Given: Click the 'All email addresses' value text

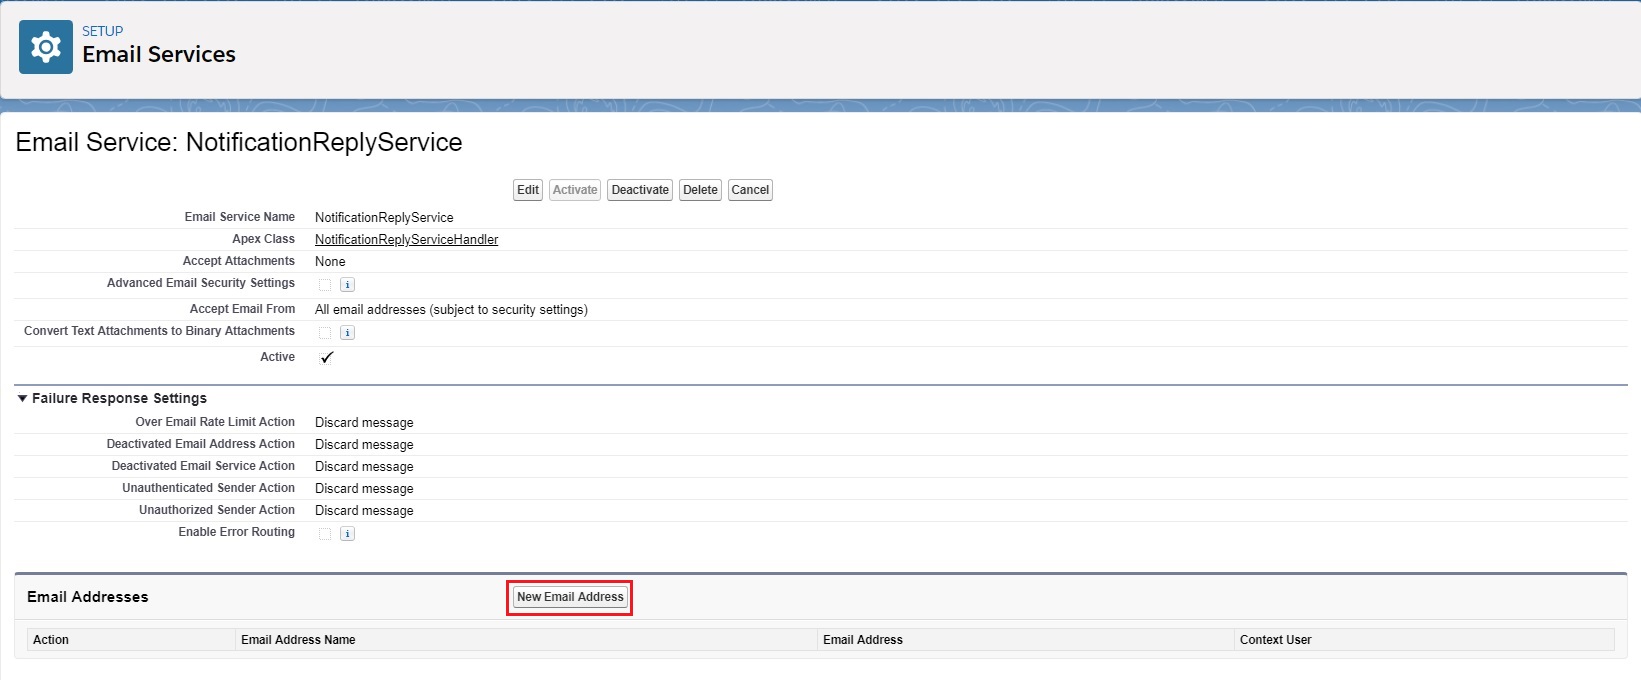Looking at the screenshot, I should point(451,310).
